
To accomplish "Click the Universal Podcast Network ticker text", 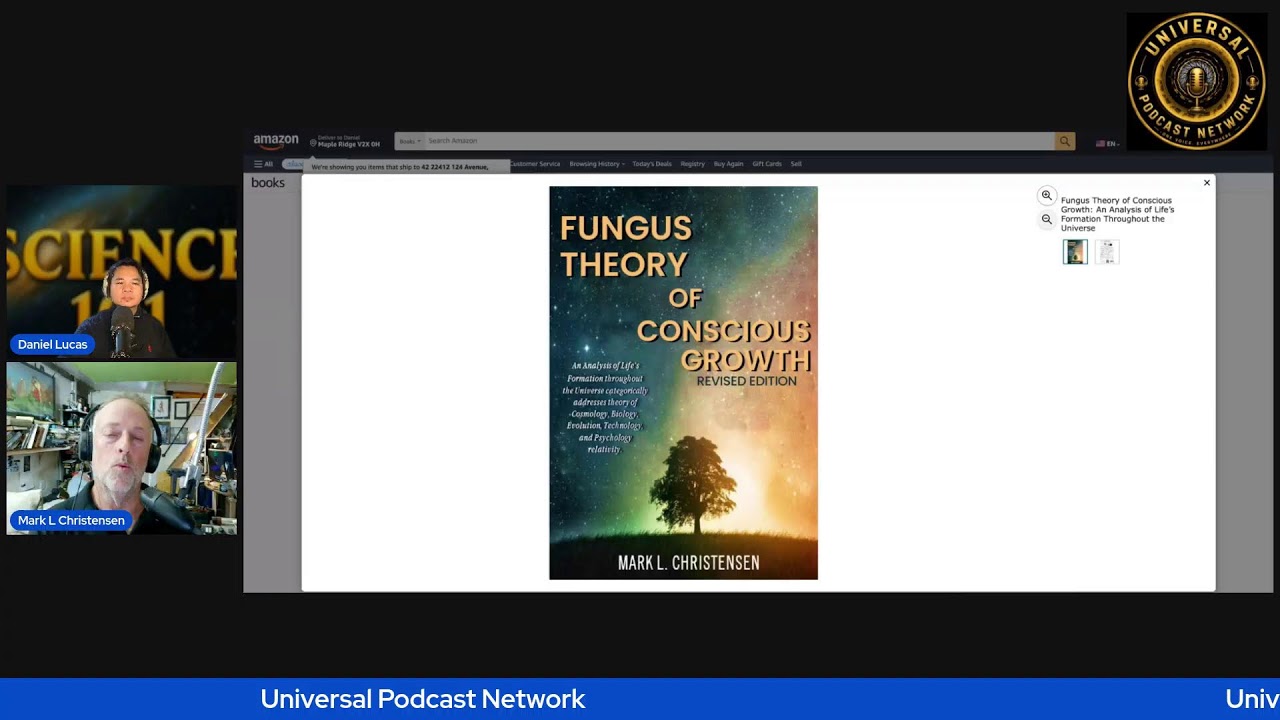I will (x=423, y=699).
